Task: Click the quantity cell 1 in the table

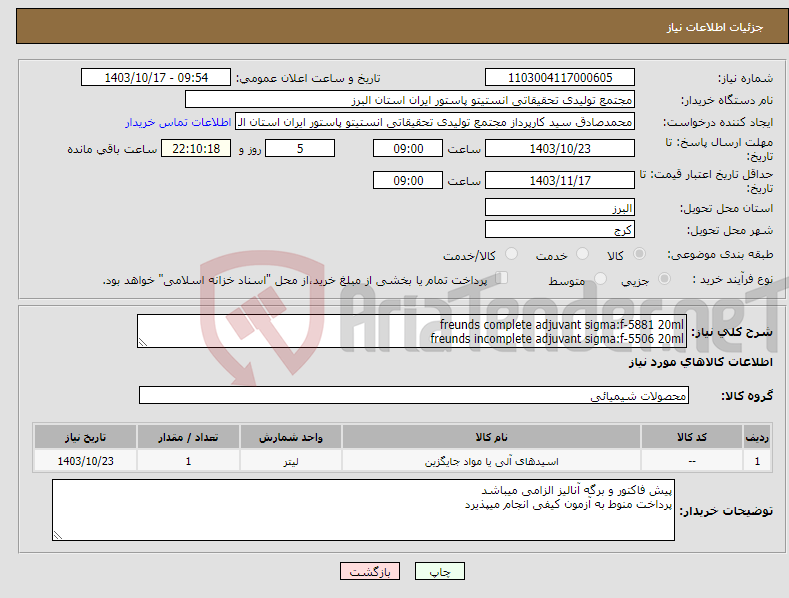Action: pyautogui.click(x=188, y=461)
